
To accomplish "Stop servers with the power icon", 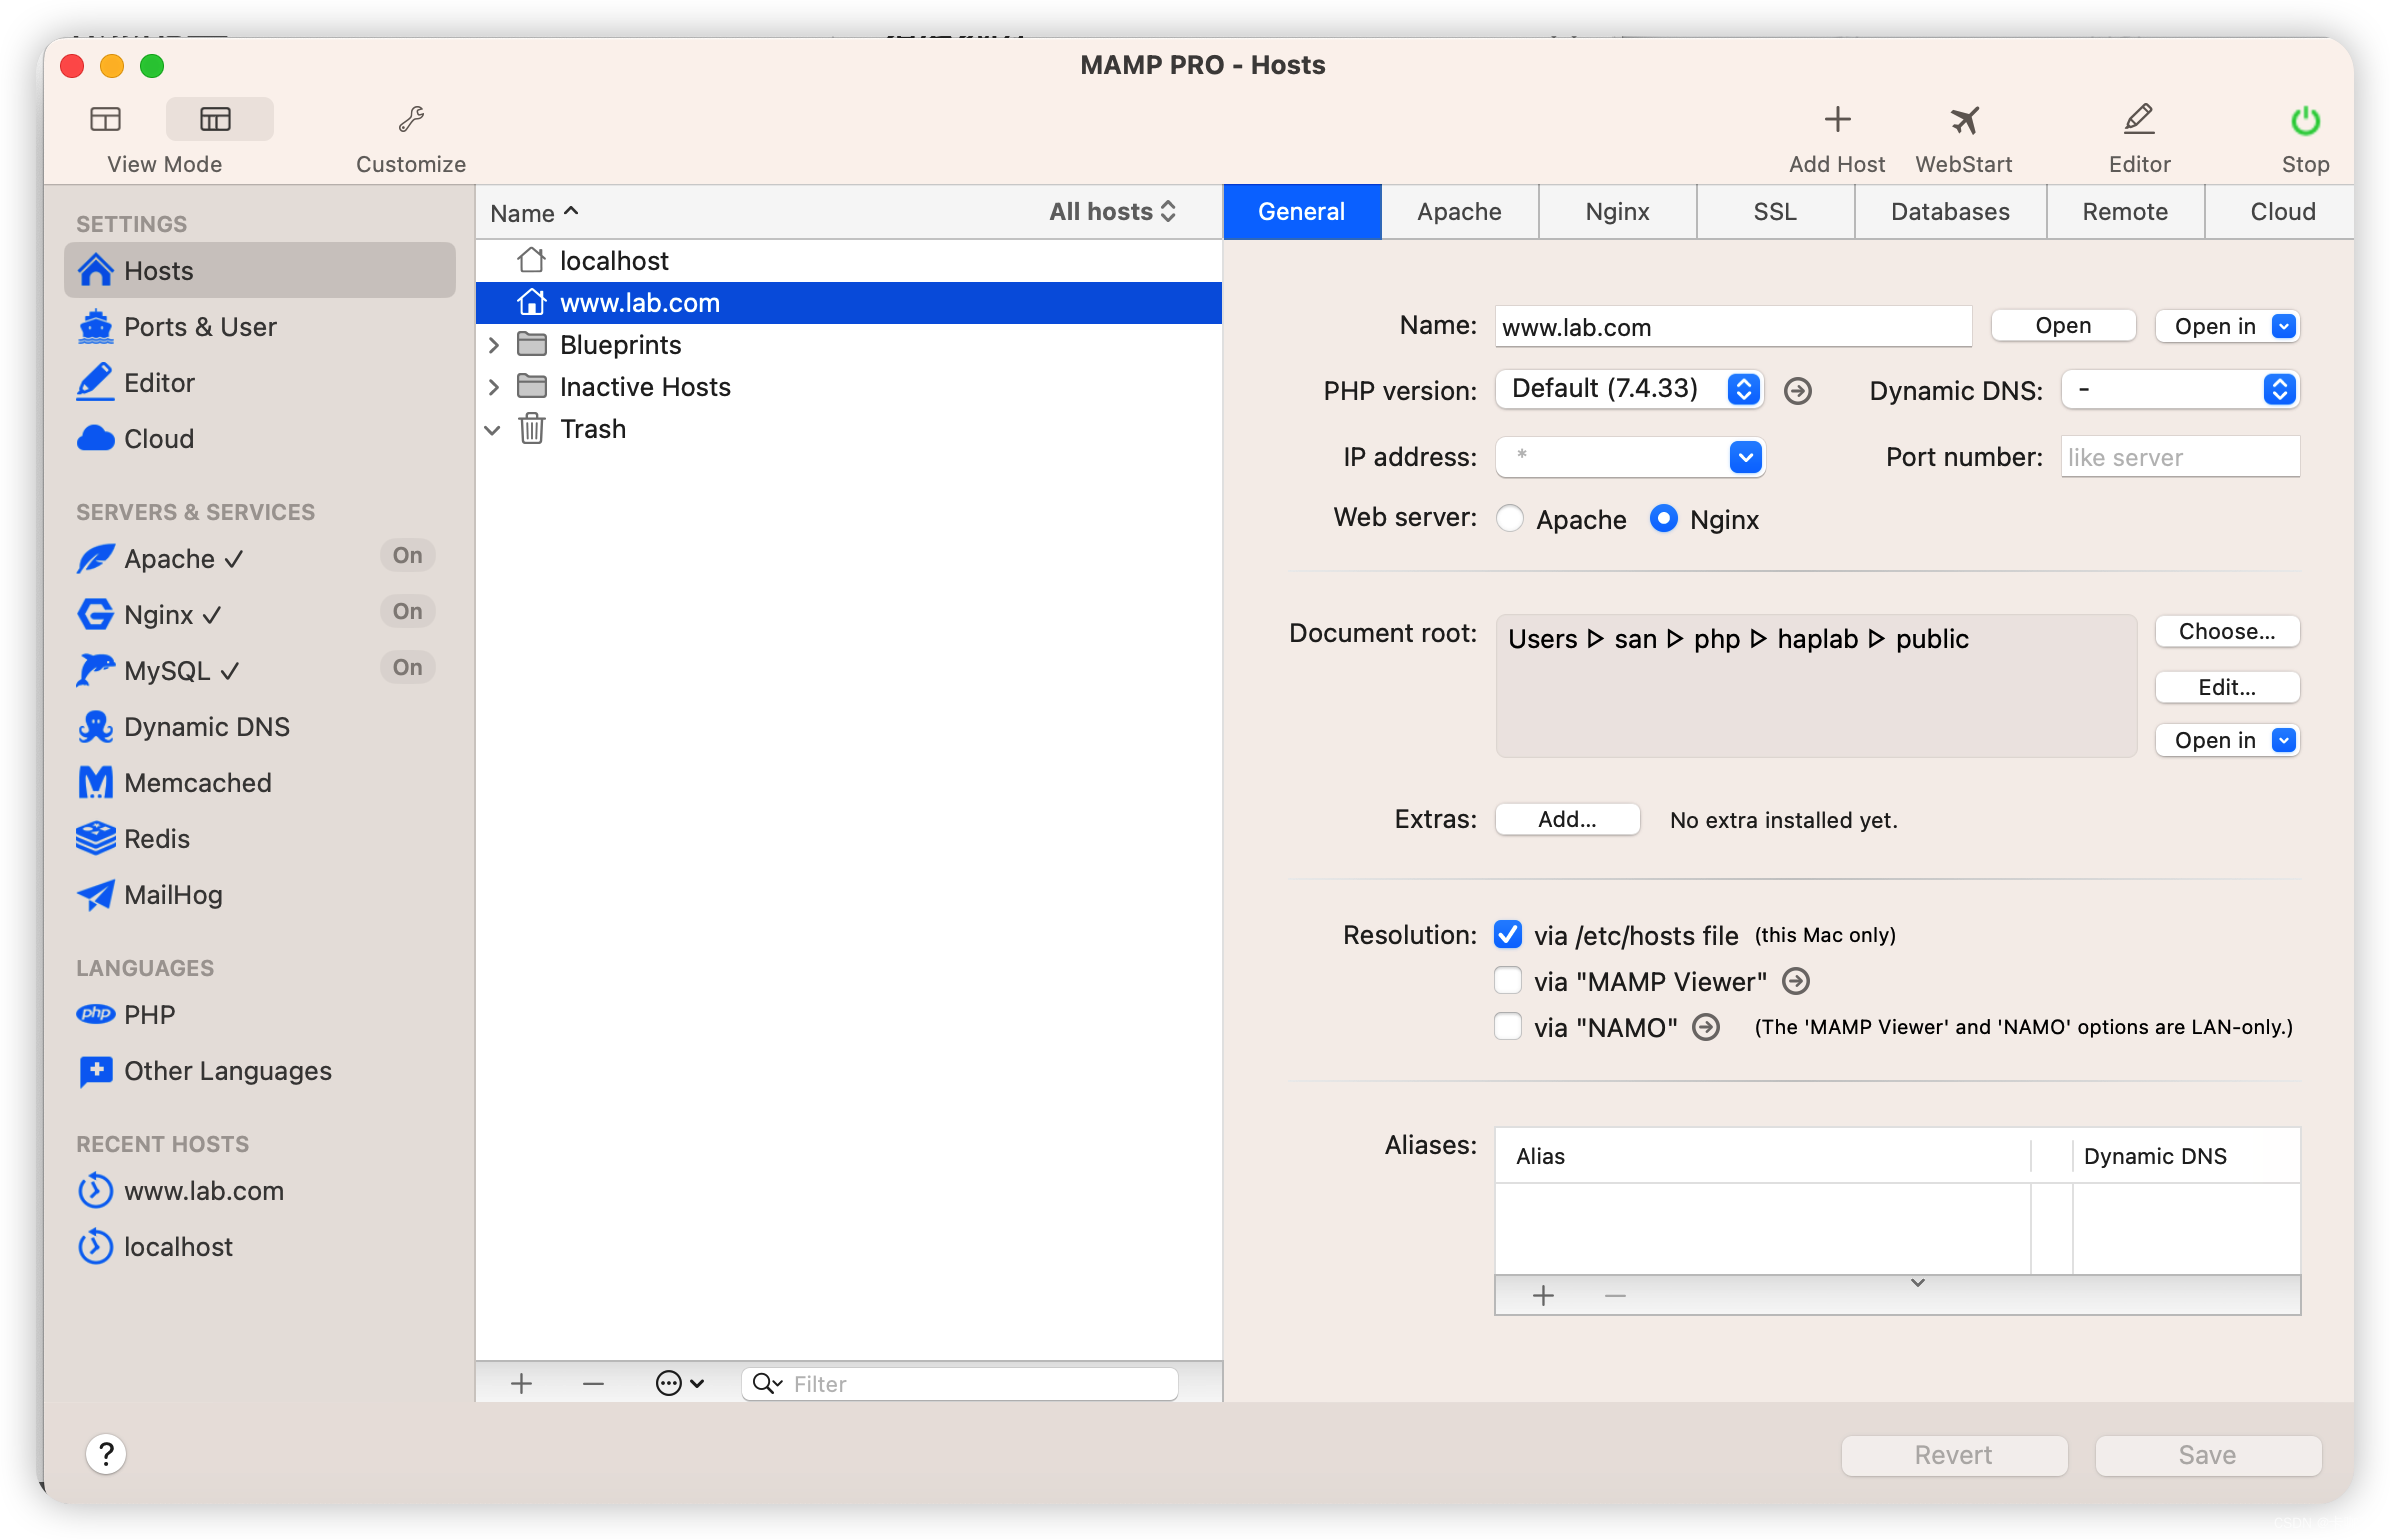I will [x=2305, y=120].
